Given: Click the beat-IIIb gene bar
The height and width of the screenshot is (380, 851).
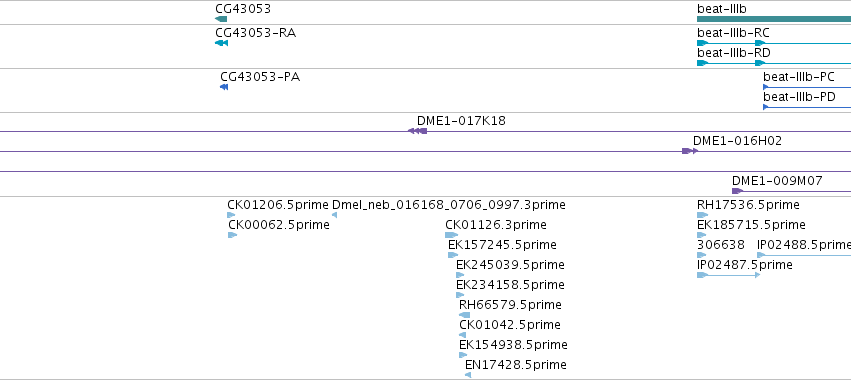Looking at the screenshot, I should coord(774,19).
